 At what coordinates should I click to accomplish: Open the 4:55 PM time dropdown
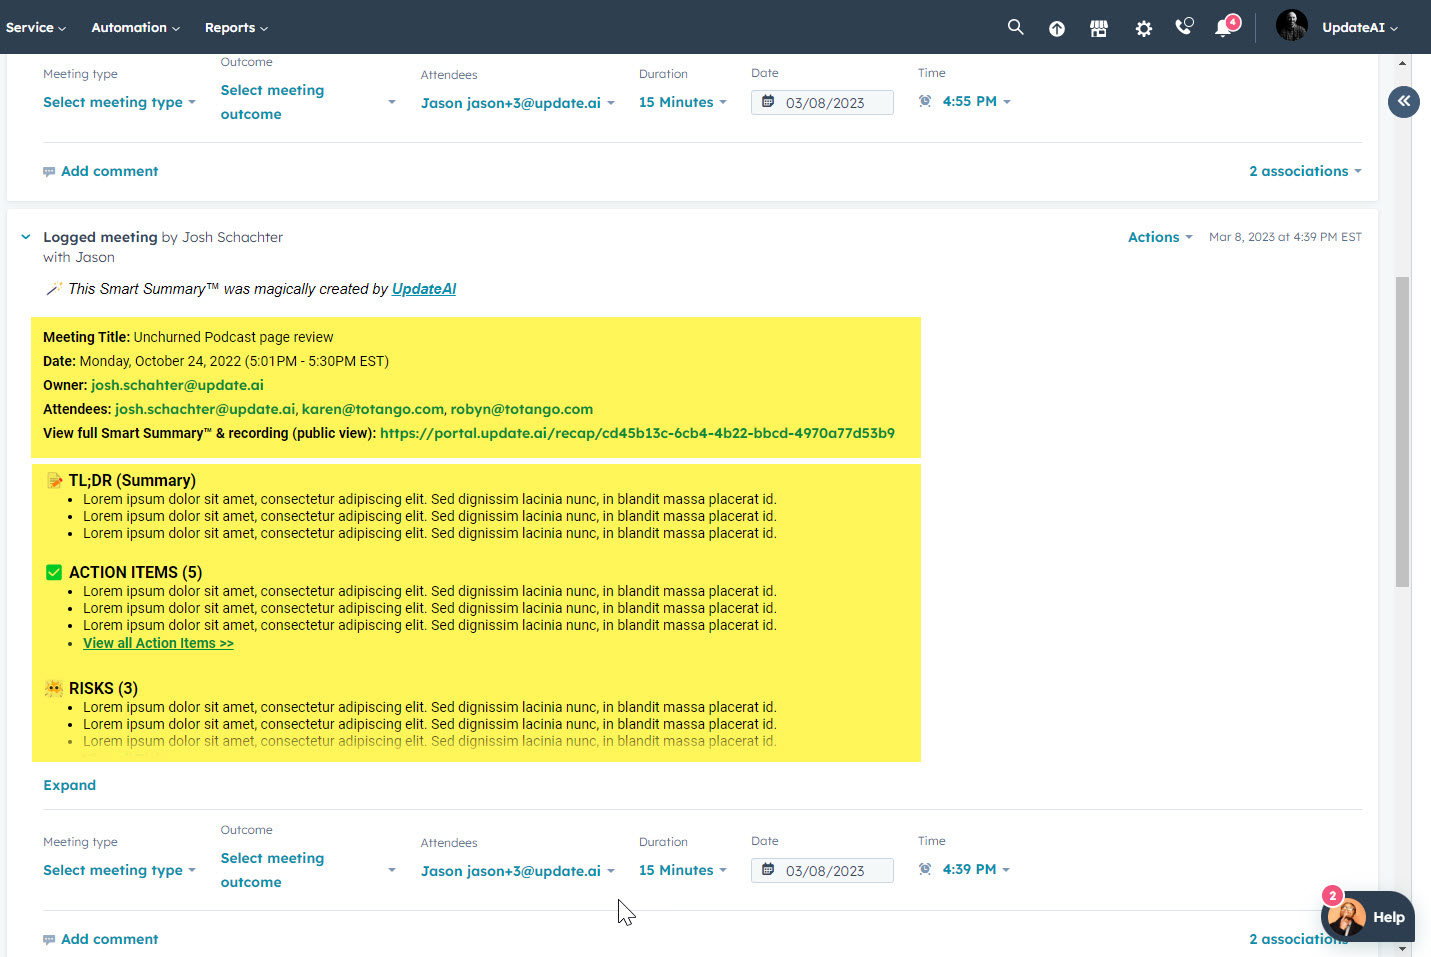tap(976, 101)
